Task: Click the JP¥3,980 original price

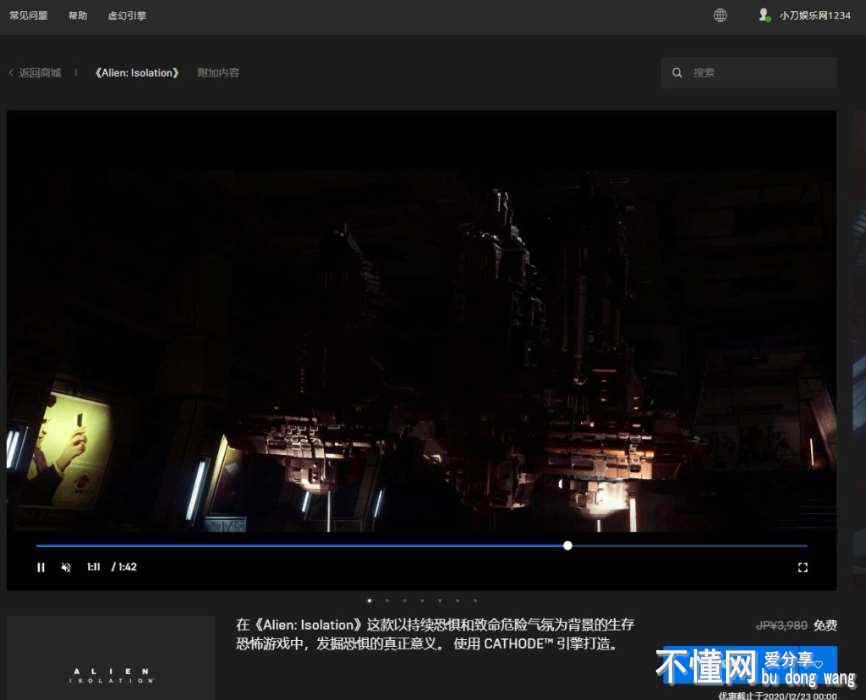Action: tap(781, 625)
